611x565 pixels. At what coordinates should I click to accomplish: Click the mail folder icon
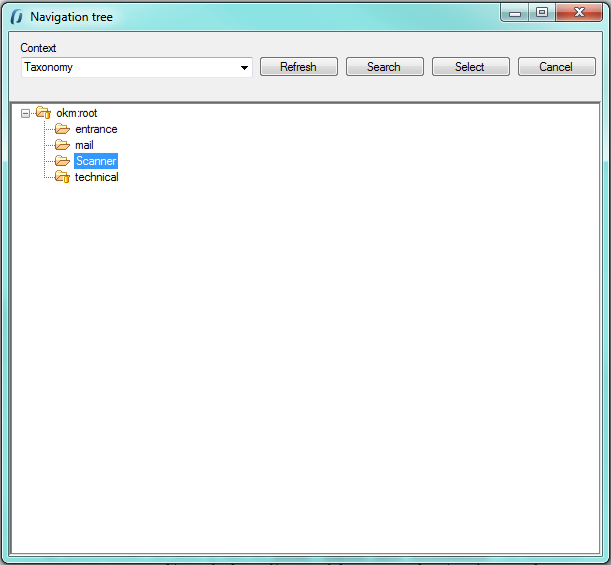click(62, 145)
